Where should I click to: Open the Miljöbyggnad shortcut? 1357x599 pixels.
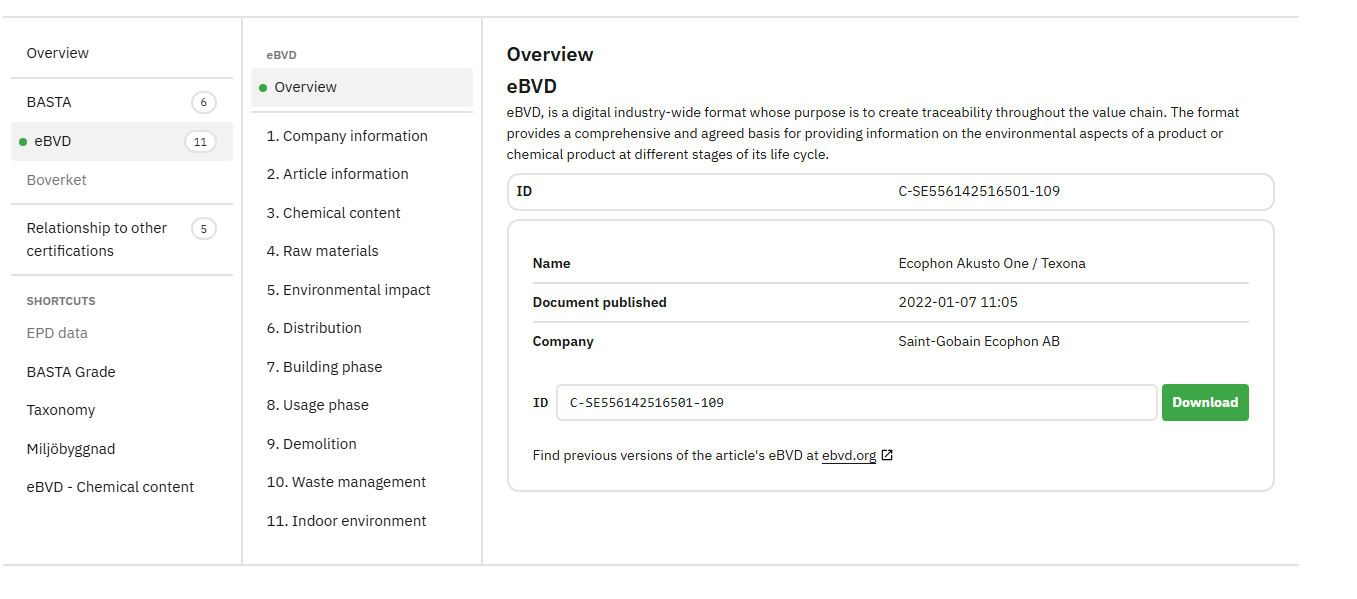[x=71, y=449]
